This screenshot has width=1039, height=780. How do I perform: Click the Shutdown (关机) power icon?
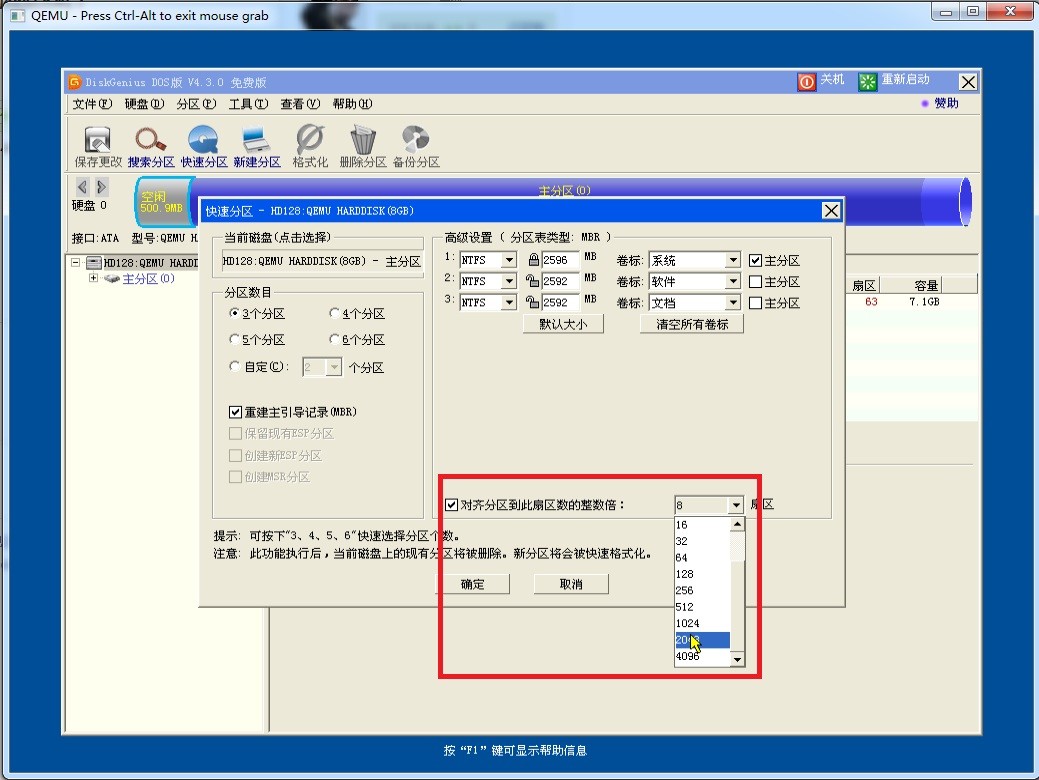click(807, 82)
